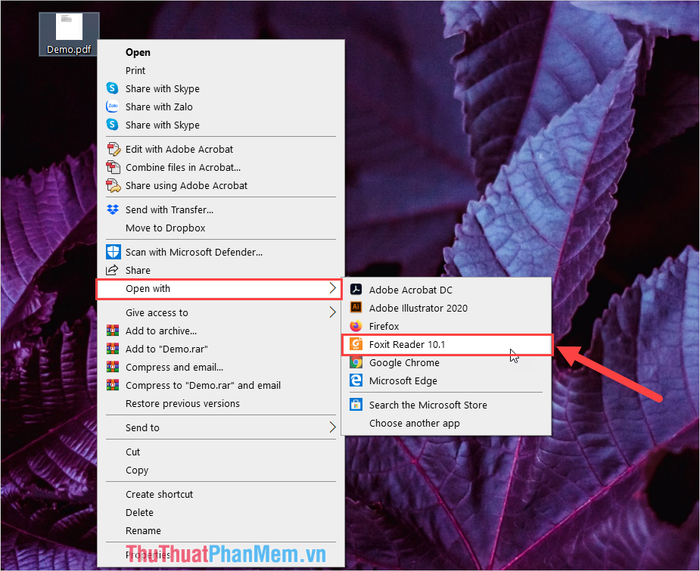Click the Adobe Acrobat DC icon in submenu
Screen dimensions: 700x571
[x=356, y=289]
